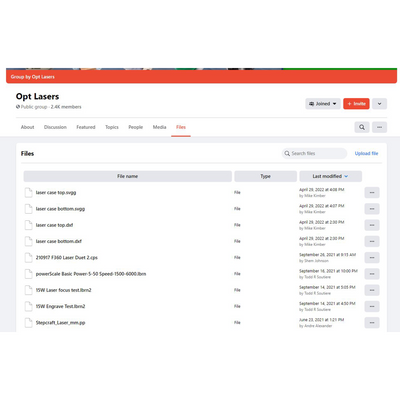Open file laser case bottom.svgg
Screen dimensions: 400x400
(x=60, y=209)
